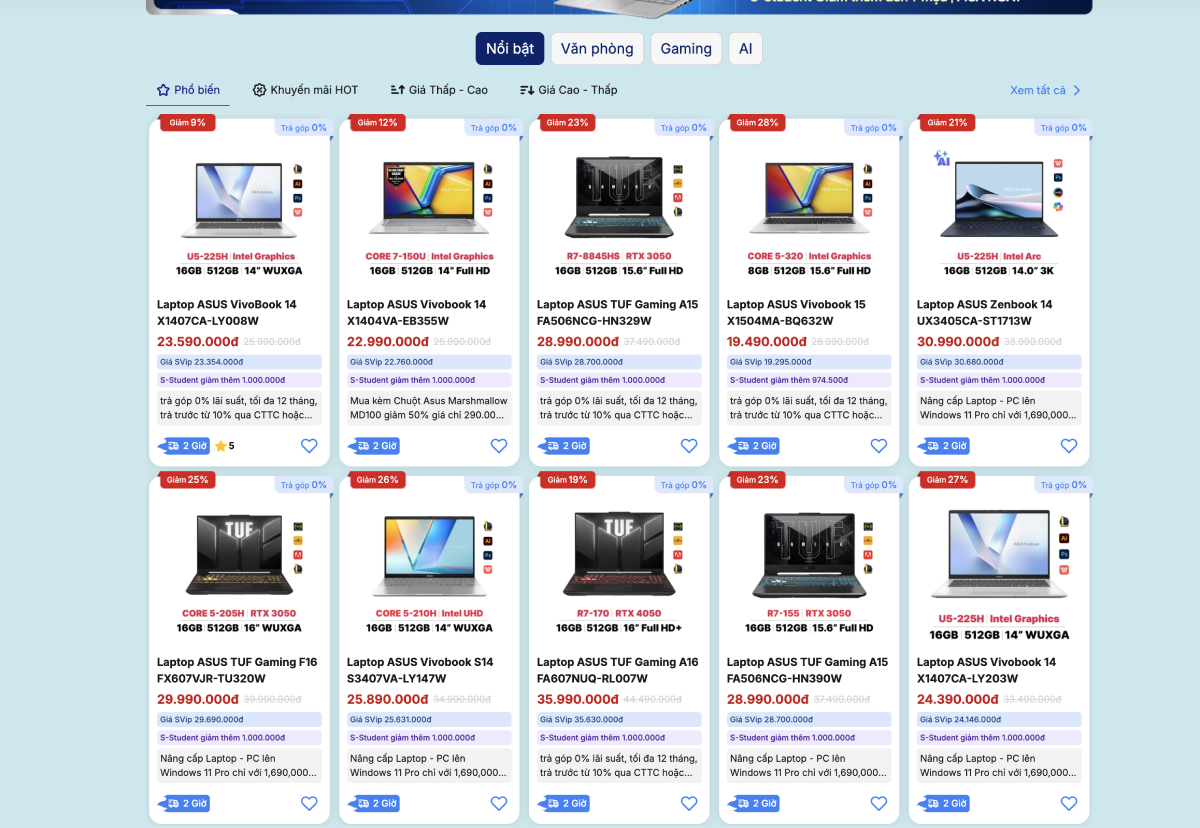Sort by Giá Thấp - Cao
This screenshot has height=828, width=1200.
[439, 90]
